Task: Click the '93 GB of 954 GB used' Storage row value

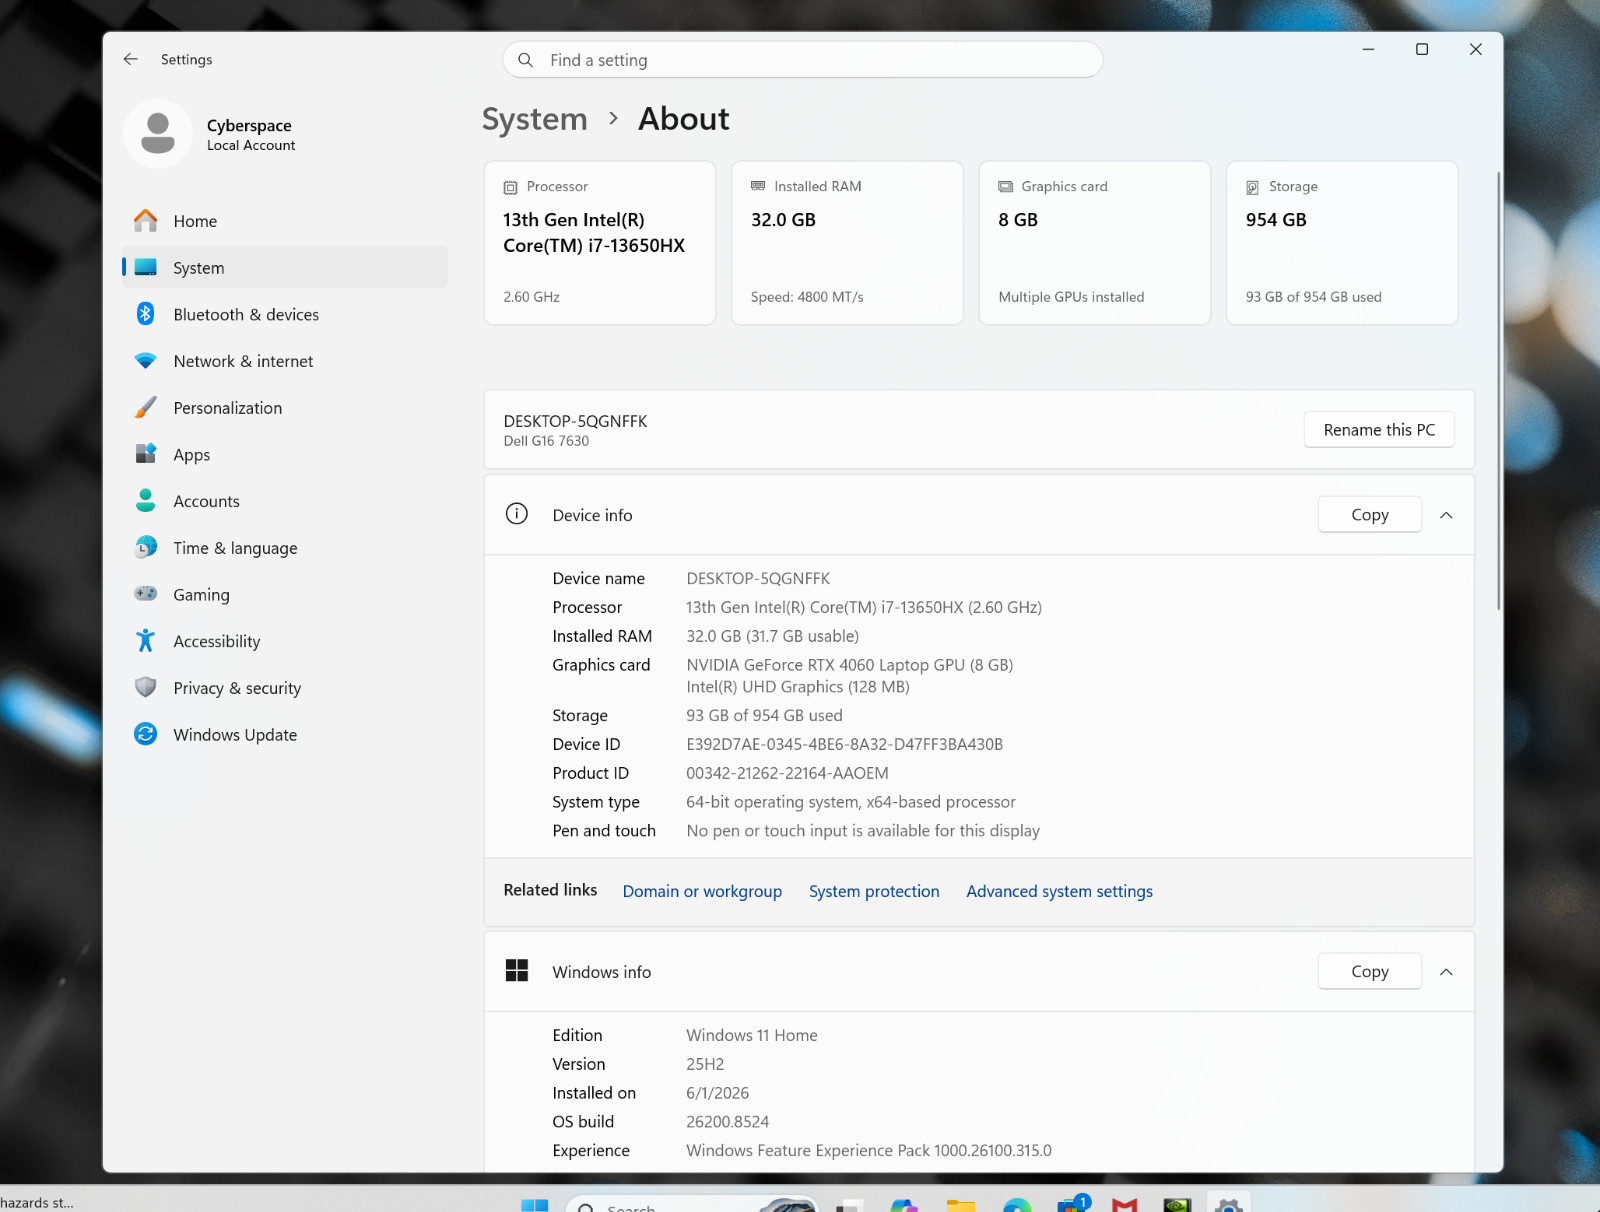Action: coord(764,715)
